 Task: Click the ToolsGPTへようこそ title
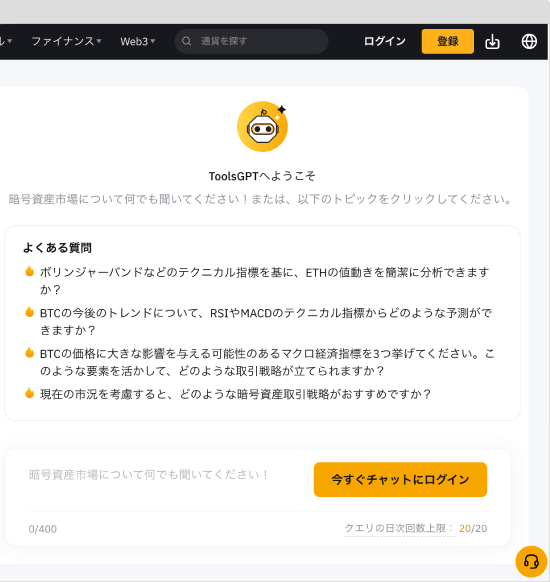[262, 176]
